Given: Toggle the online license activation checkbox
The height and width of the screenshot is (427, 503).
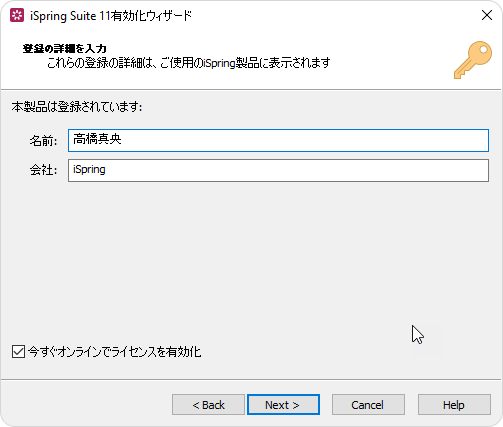Looking at the screenshot, I should click(18, 352).
